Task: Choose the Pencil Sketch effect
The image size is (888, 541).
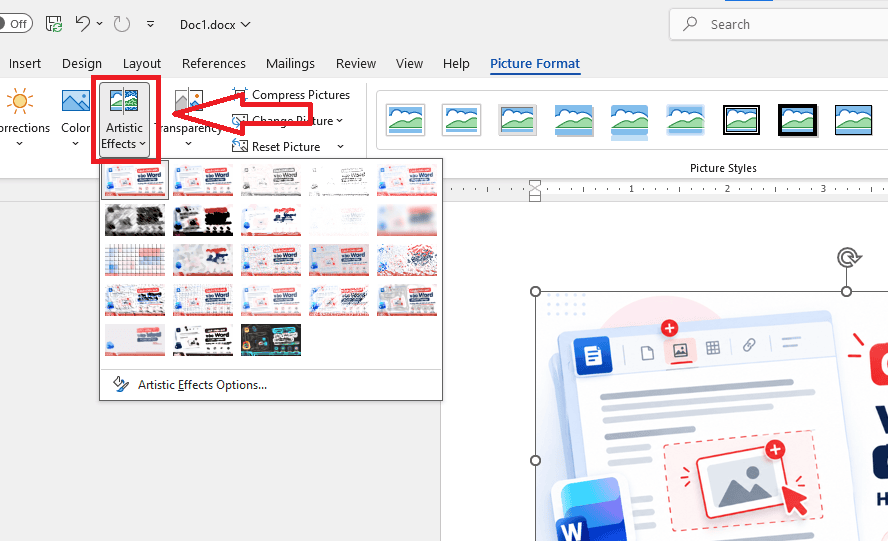Action: pos(339,180)
